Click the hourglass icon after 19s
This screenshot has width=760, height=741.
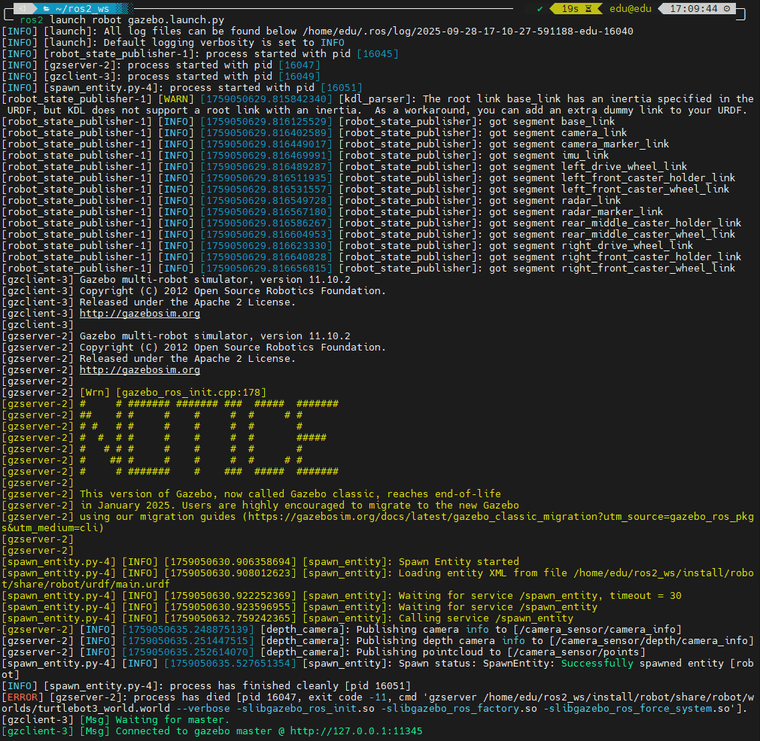click(x=589, y=7)
